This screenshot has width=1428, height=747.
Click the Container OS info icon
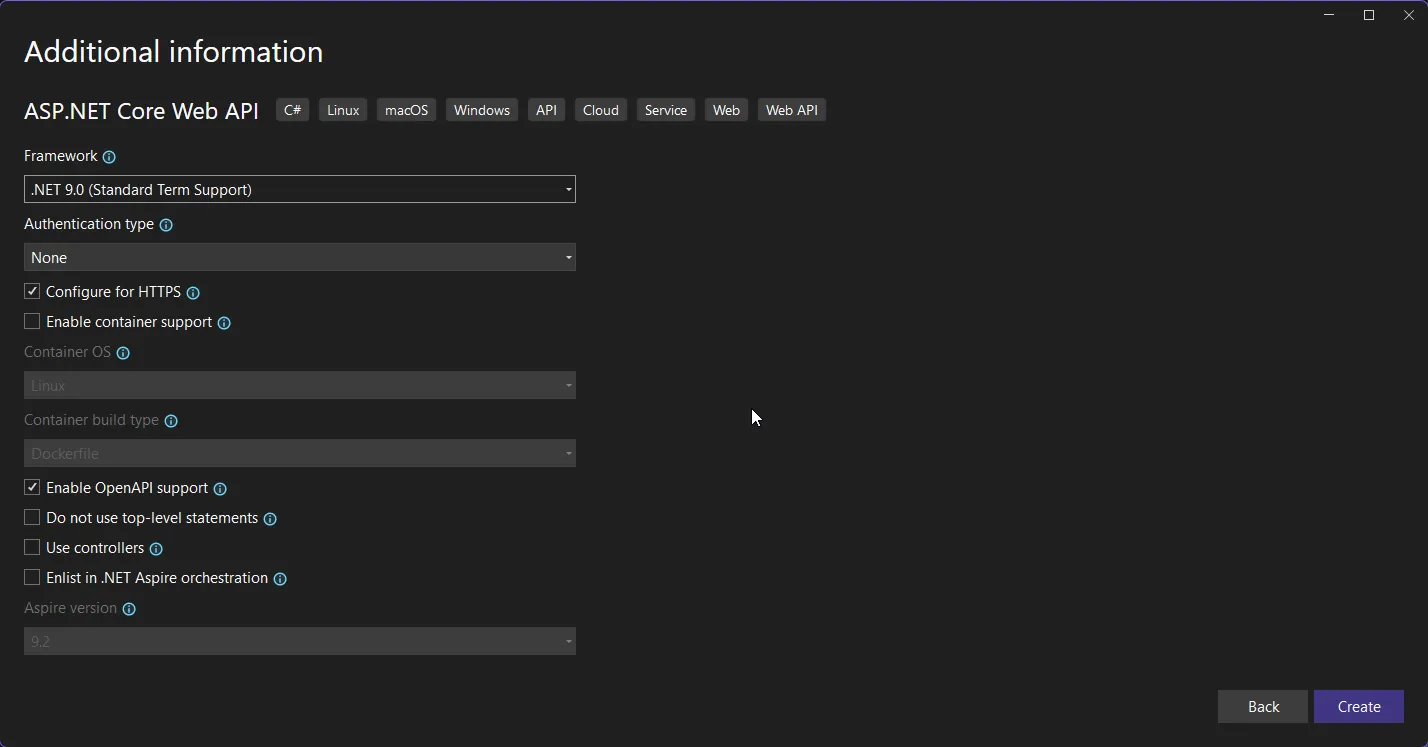pos(122,352)
